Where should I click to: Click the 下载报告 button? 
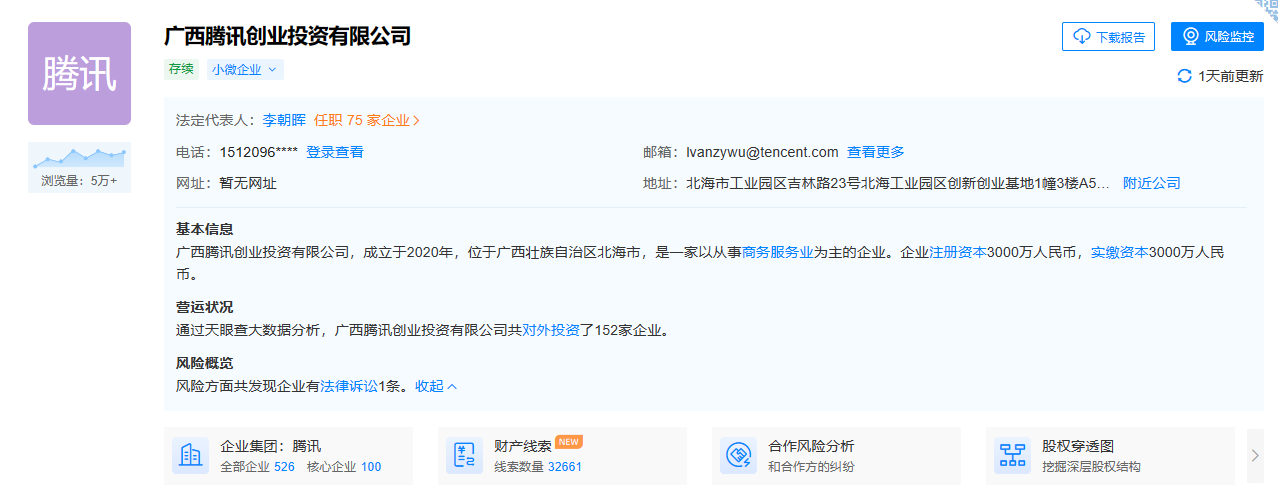(1108, 37)
